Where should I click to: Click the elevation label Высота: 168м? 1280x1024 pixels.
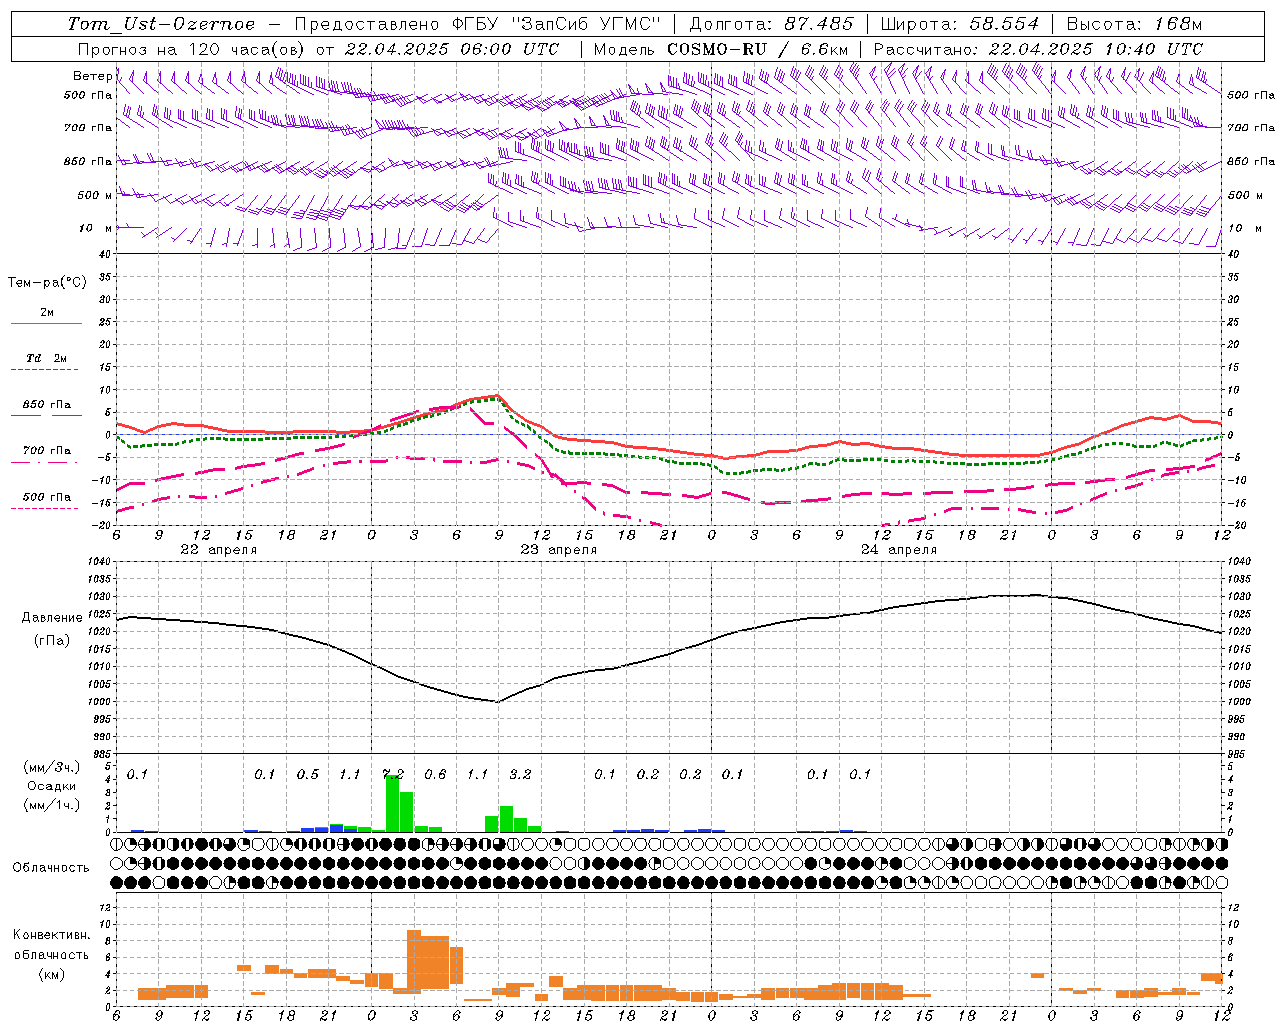[1134, 24]
